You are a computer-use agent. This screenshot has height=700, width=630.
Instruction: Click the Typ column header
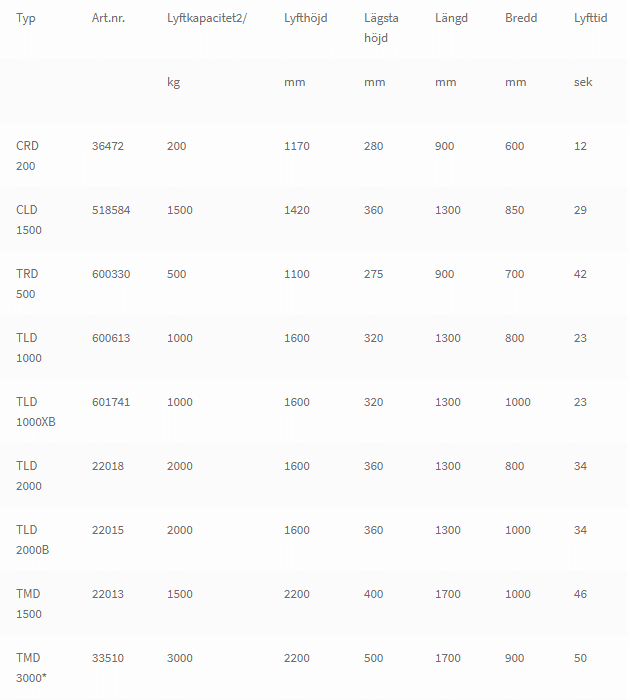(x=26, y=18)
